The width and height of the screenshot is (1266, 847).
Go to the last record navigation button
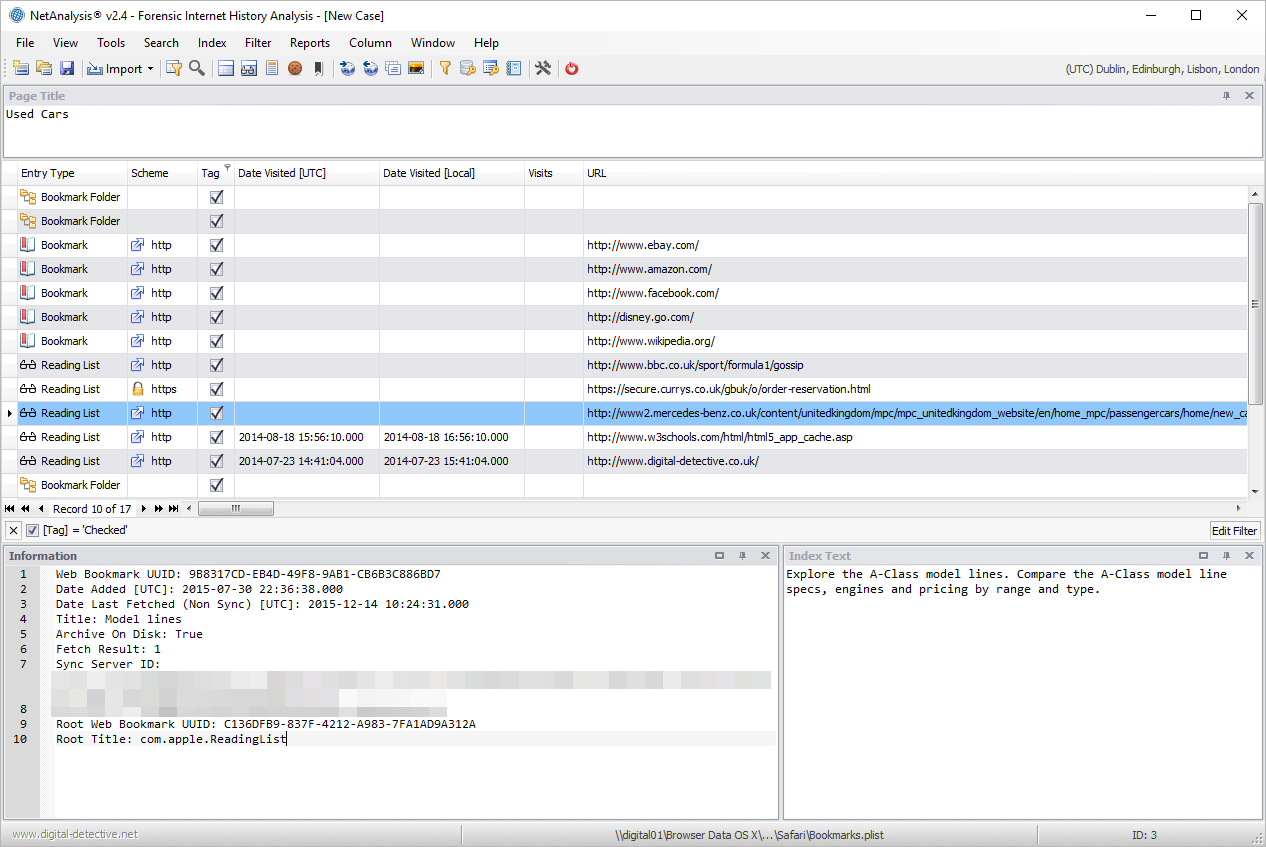click(174, 509)
